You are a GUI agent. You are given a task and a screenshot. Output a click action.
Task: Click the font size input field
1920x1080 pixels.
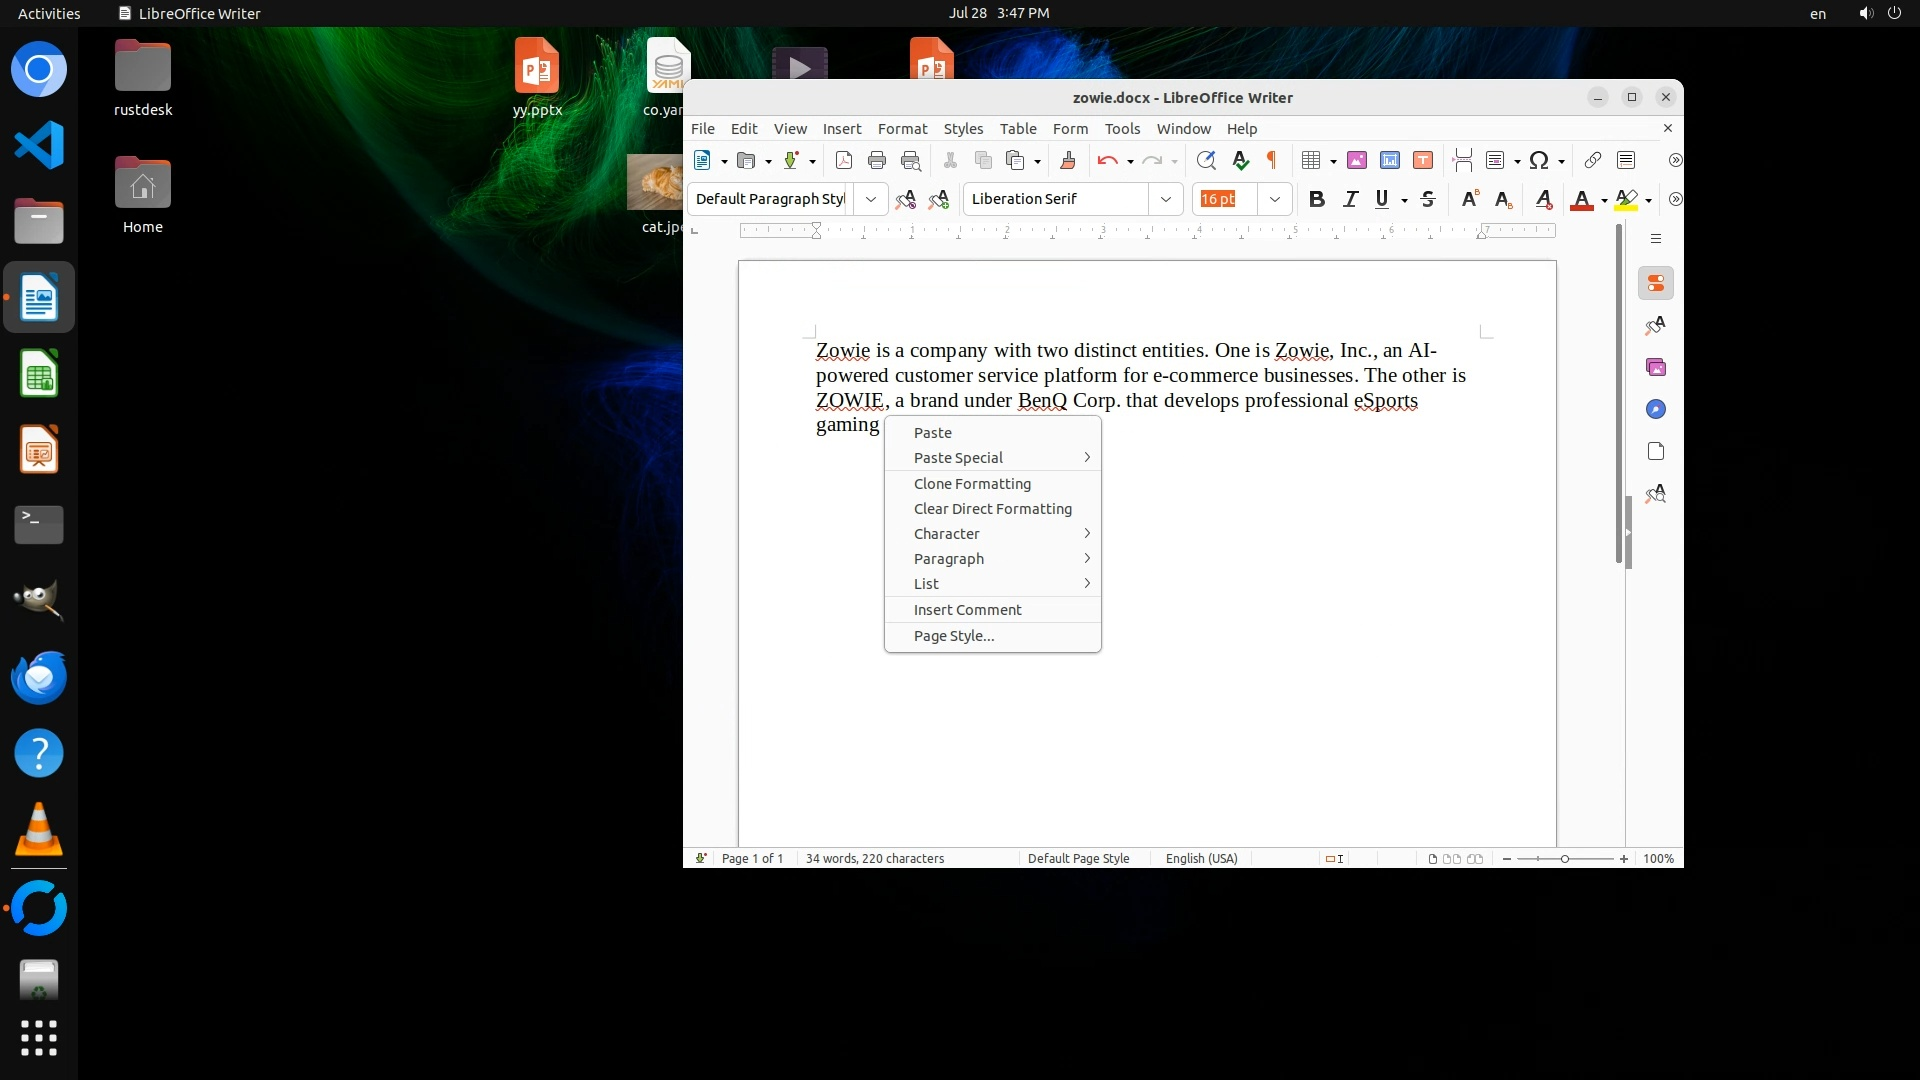coord(1225,199)
